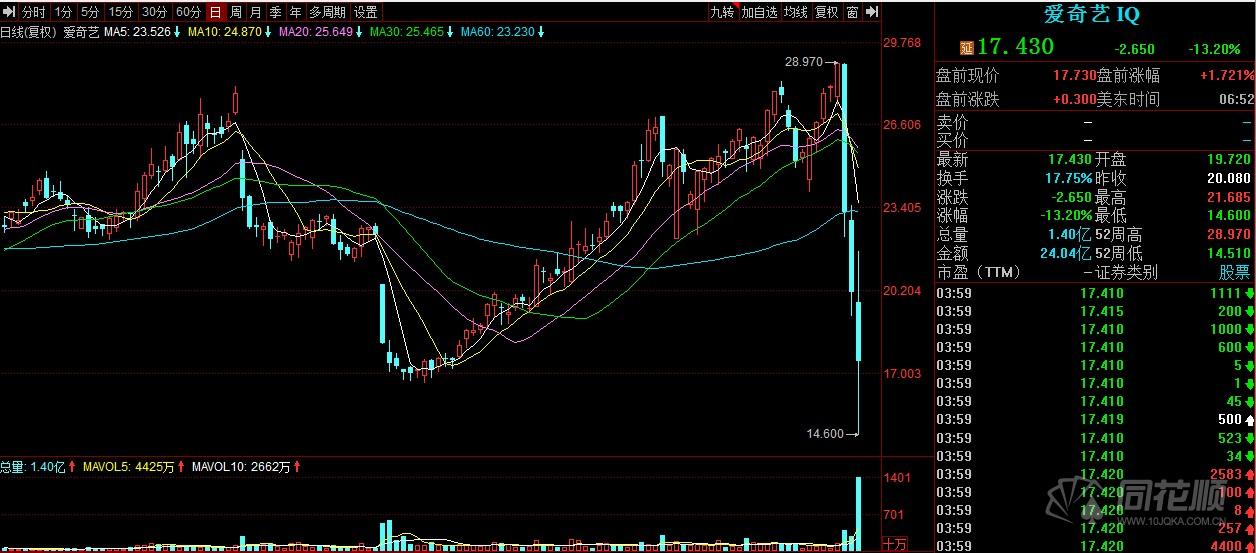
Task: Click up arrow beside 总量 1.40亿
Action: point(71,467)
